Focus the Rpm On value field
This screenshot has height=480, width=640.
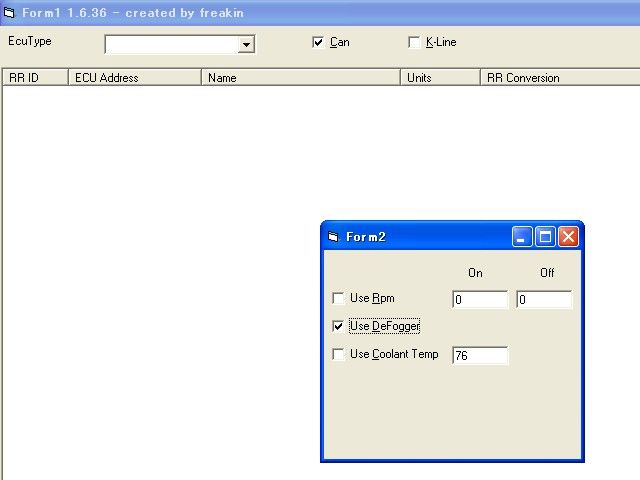tap(480, 300)
